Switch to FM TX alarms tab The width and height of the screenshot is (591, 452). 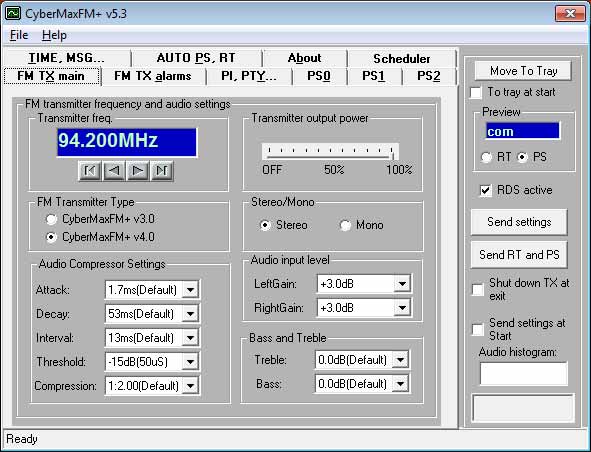tap(153, 76)
